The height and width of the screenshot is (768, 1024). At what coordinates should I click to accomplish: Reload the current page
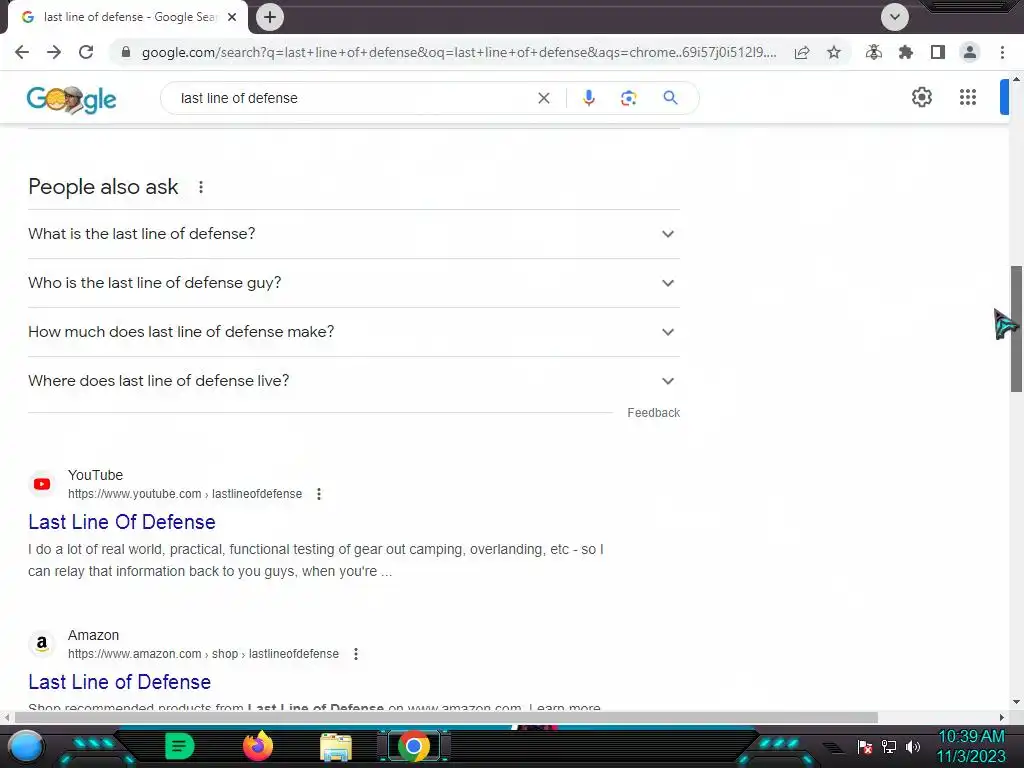[x=86, y=52]
